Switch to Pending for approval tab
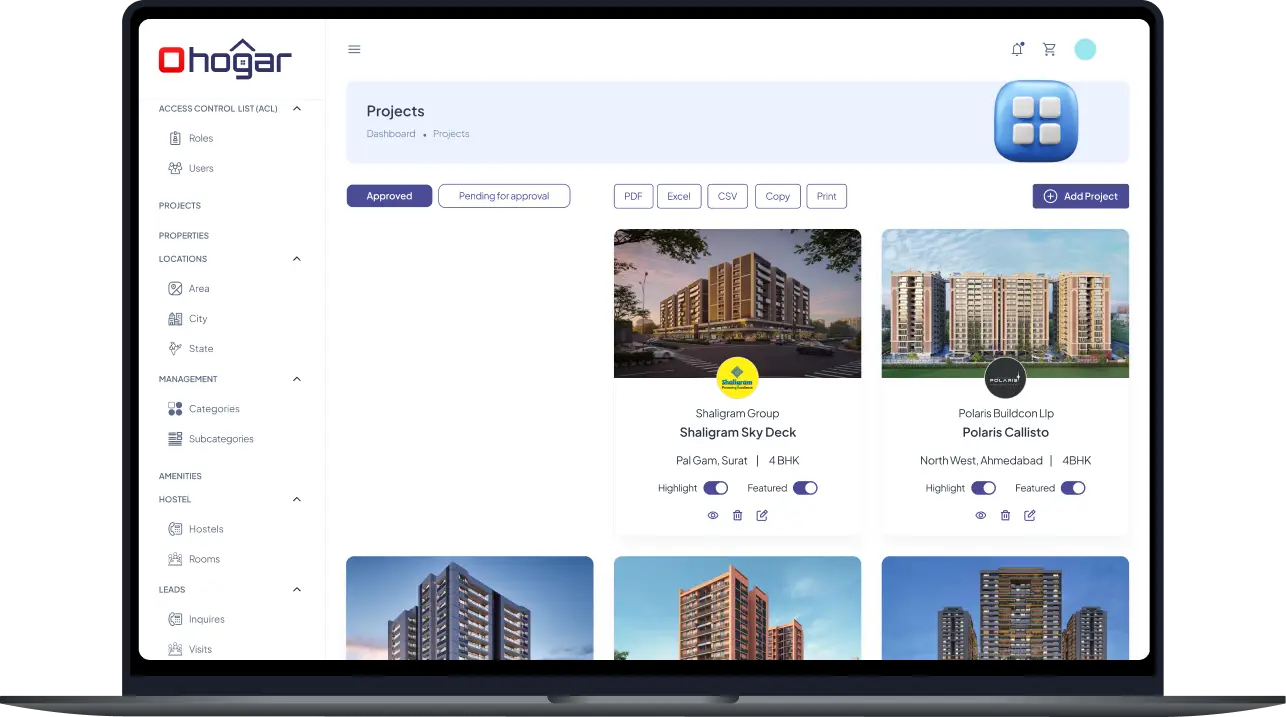The image size is (1286, 717). [x=504, y=196]
